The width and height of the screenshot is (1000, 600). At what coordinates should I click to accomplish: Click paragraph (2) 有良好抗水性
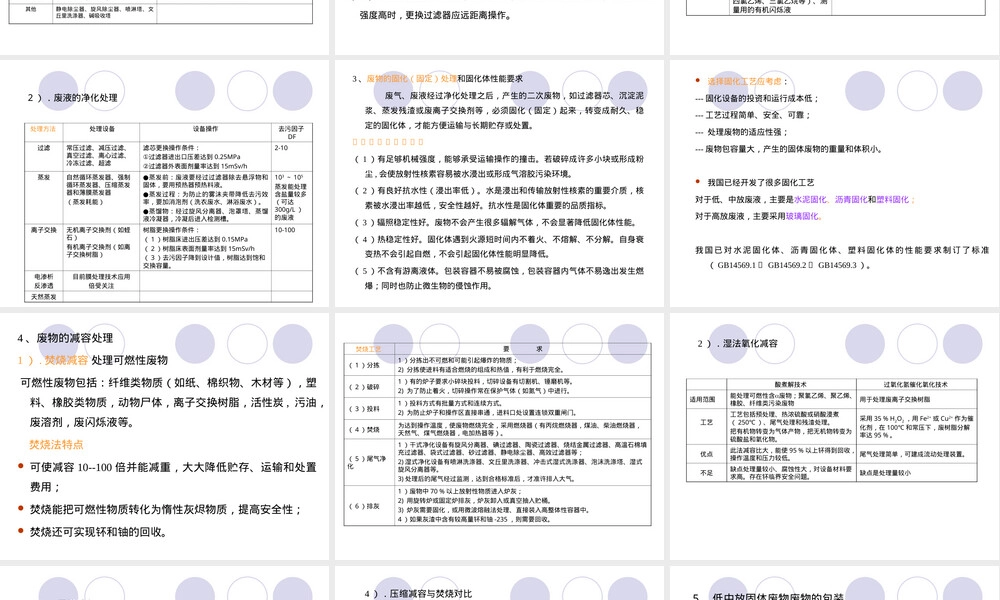coord(499,198)
